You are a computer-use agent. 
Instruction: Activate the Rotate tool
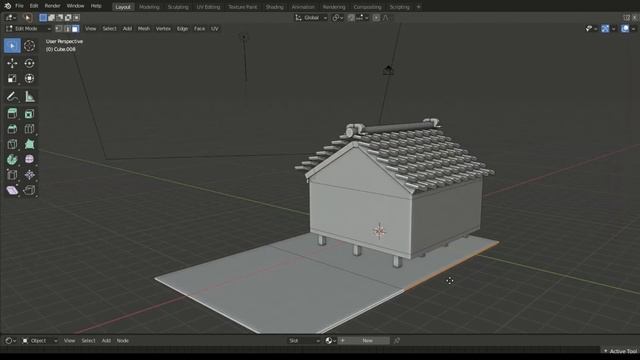pyautogui.click(x=29, y=63)
